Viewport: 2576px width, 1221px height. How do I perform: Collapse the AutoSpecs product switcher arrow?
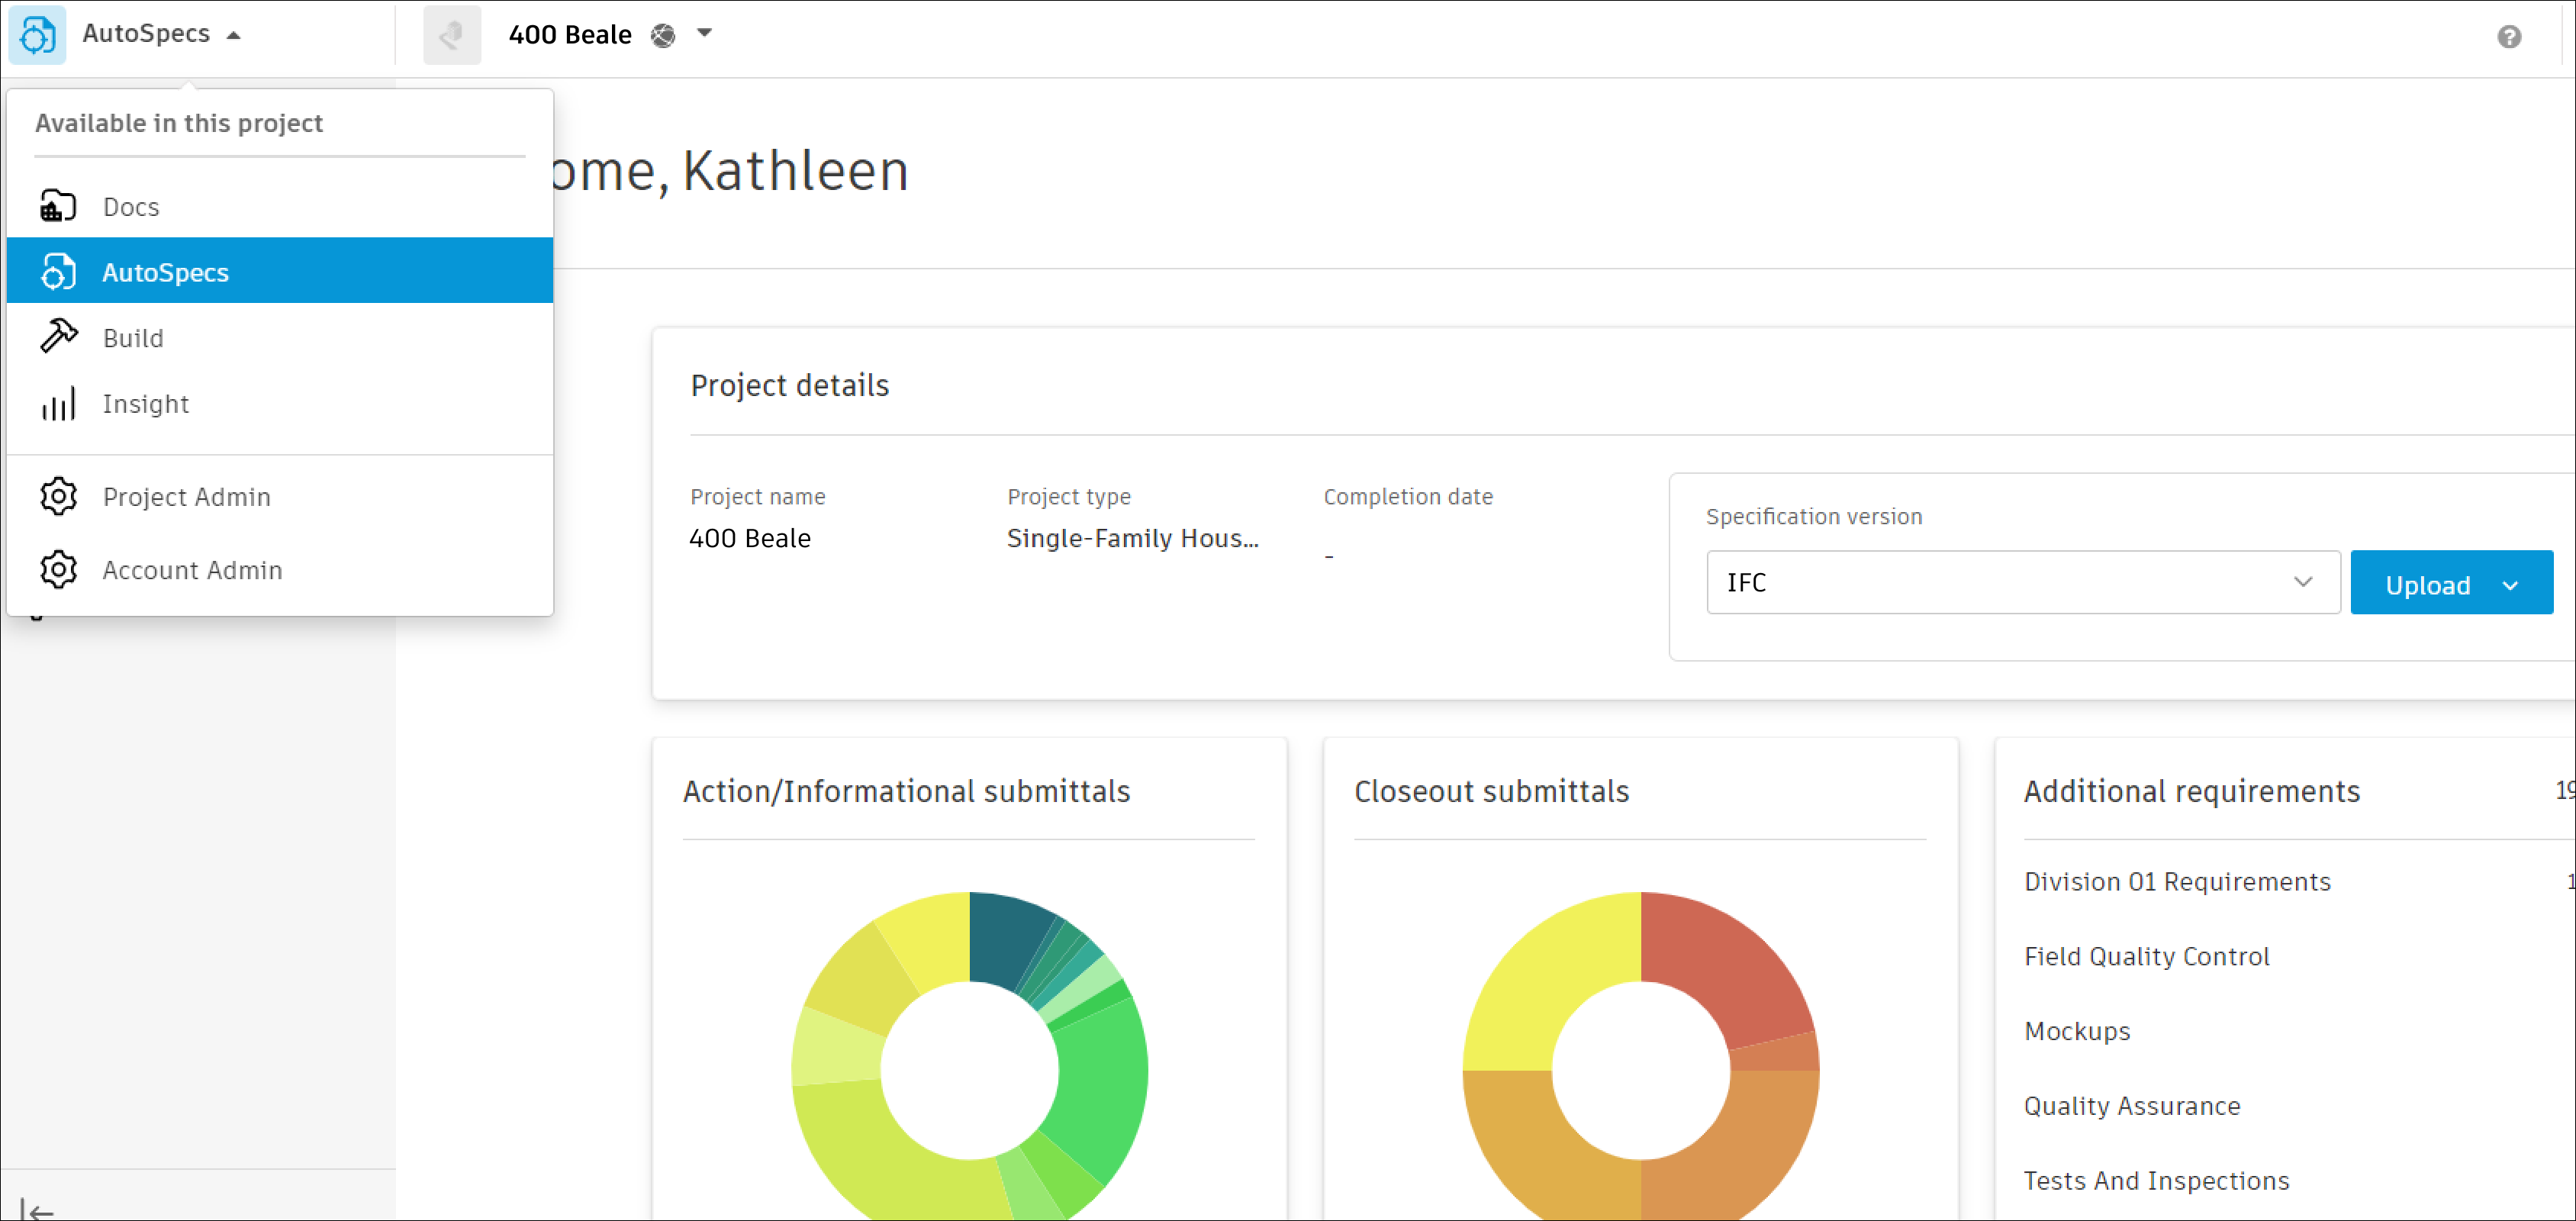(234, 35)
